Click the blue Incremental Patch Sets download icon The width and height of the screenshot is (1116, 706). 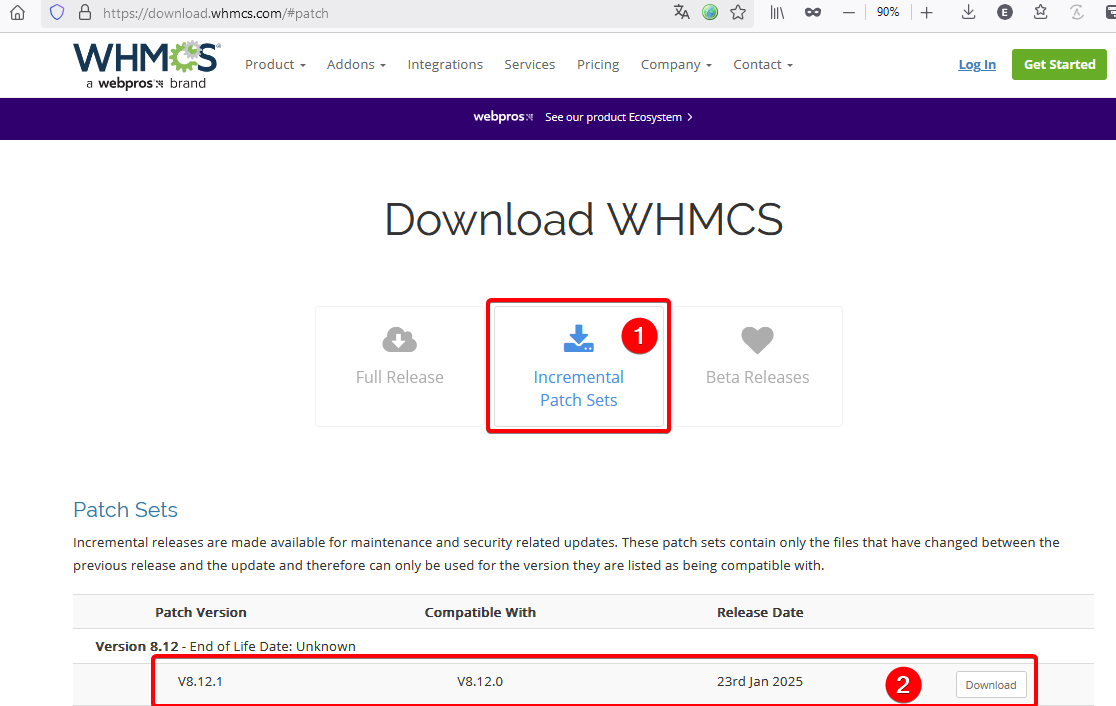pyautogui.click(x=579, y=339)
